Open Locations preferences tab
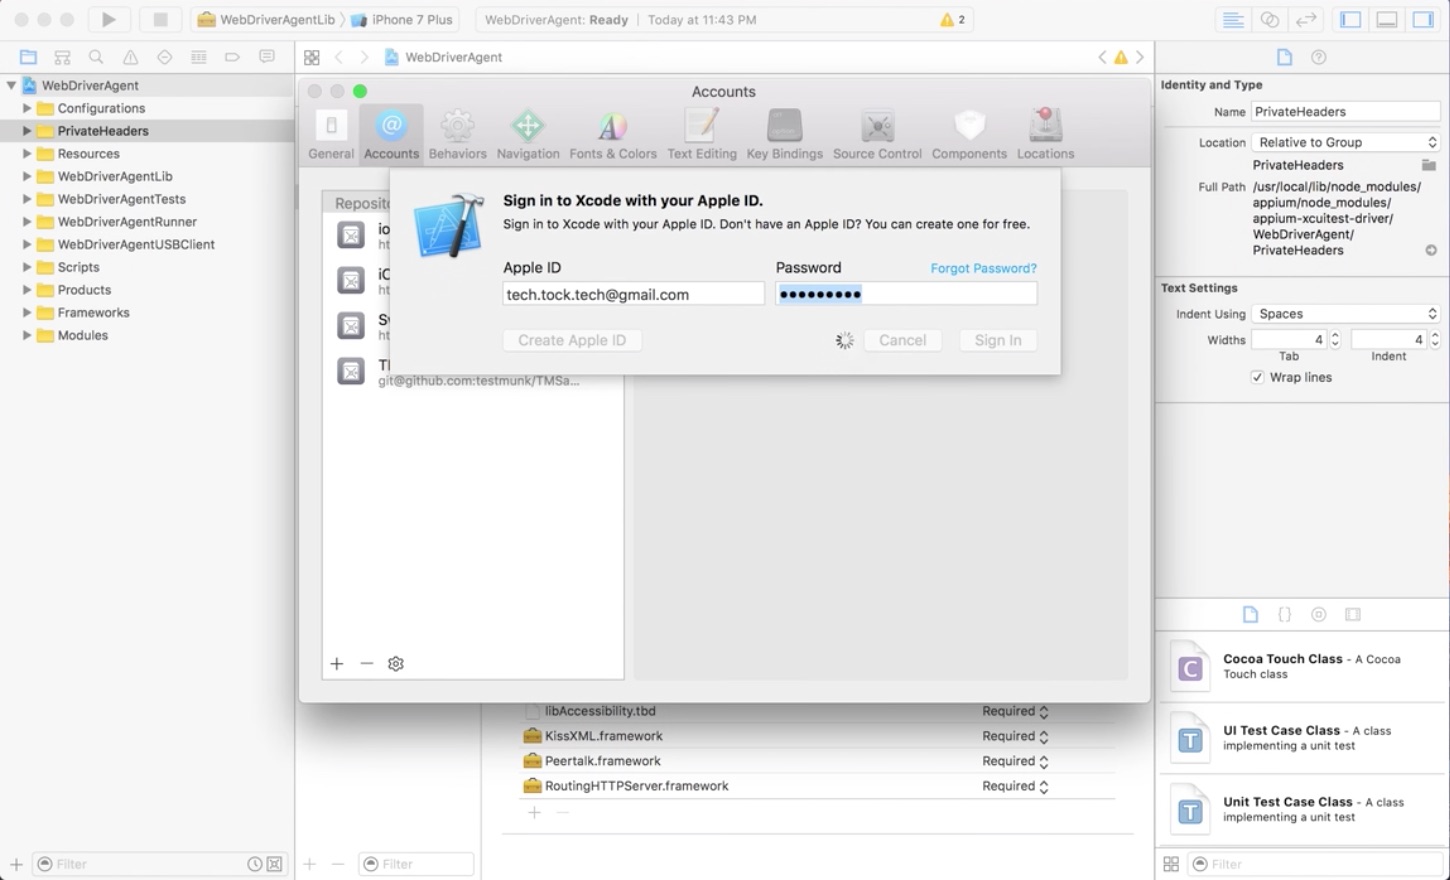Viewport: 1450px width, 880px height. tap(1046, 134)
